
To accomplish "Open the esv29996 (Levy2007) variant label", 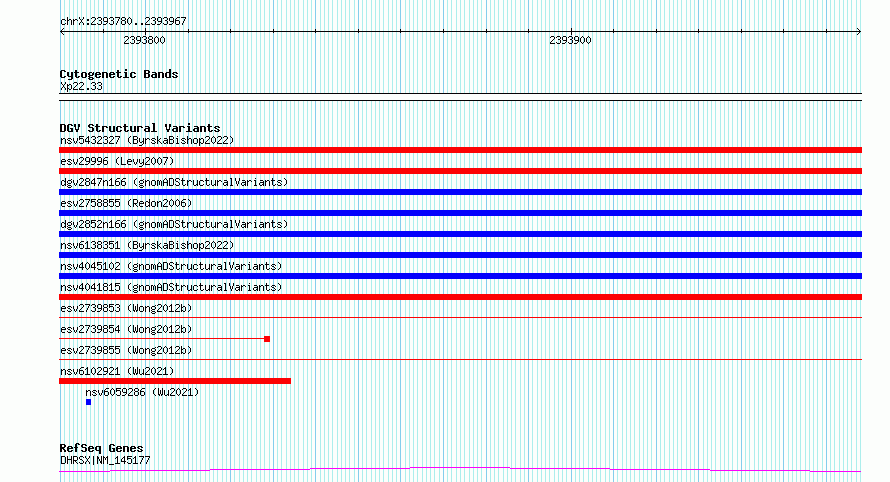I will (117, 161).
